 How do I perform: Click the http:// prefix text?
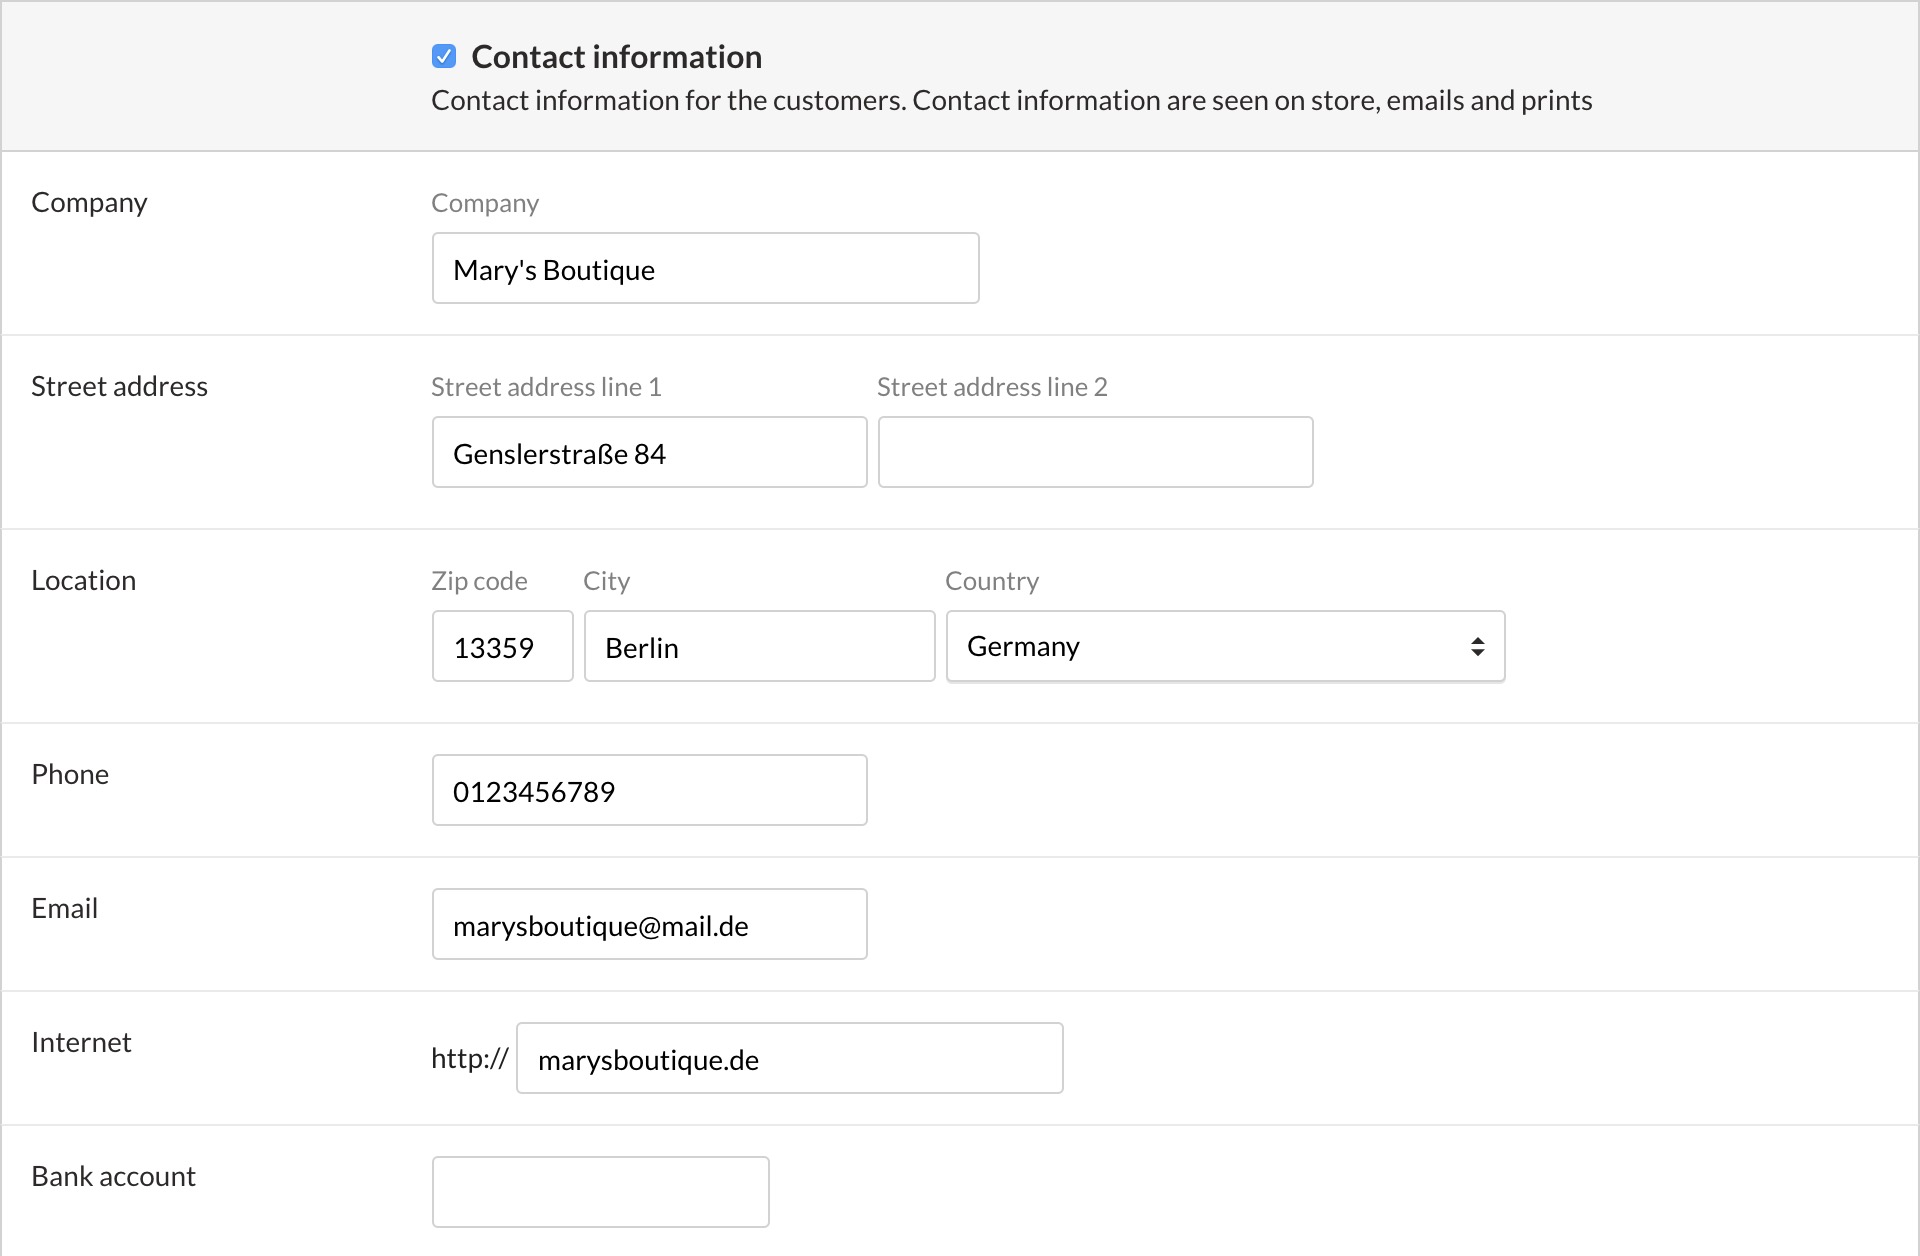coord(469,1058)
